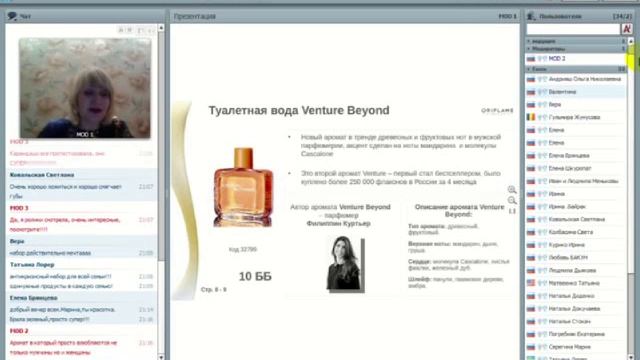Image resolution: width=640 pixels, height=360 pixels.
Task: Click the Стр. 8 - 9 page label
Action: coord(213,289)
